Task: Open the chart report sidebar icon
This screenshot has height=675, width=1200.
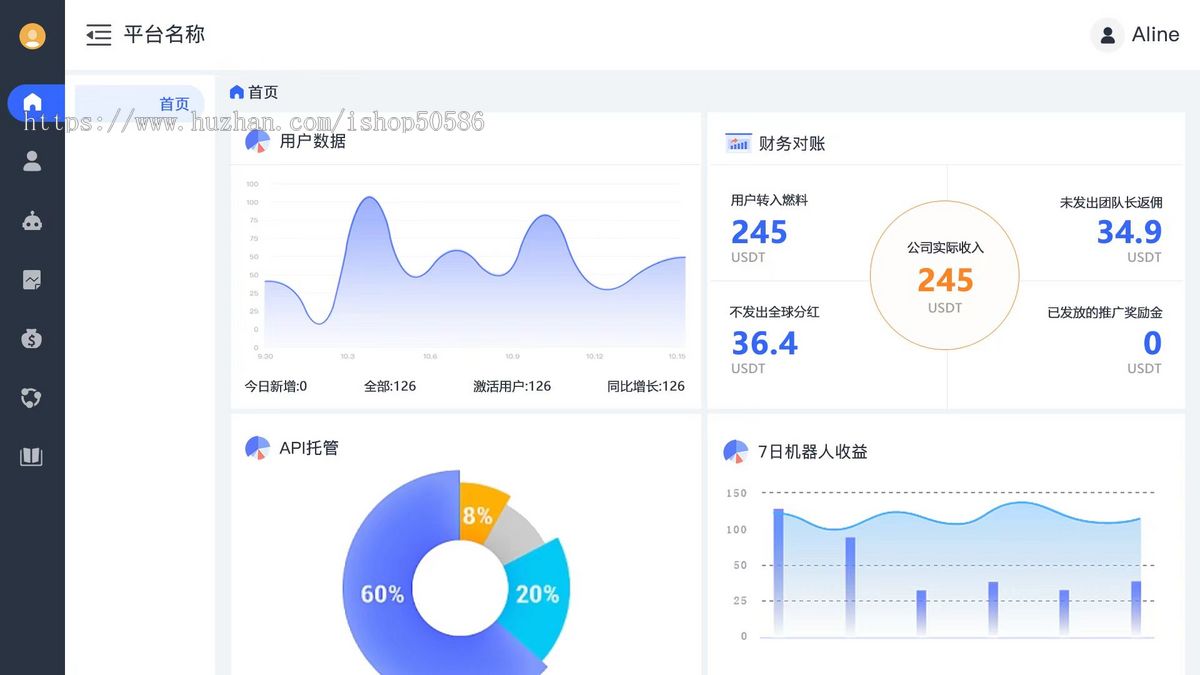Action: [32, 280]
